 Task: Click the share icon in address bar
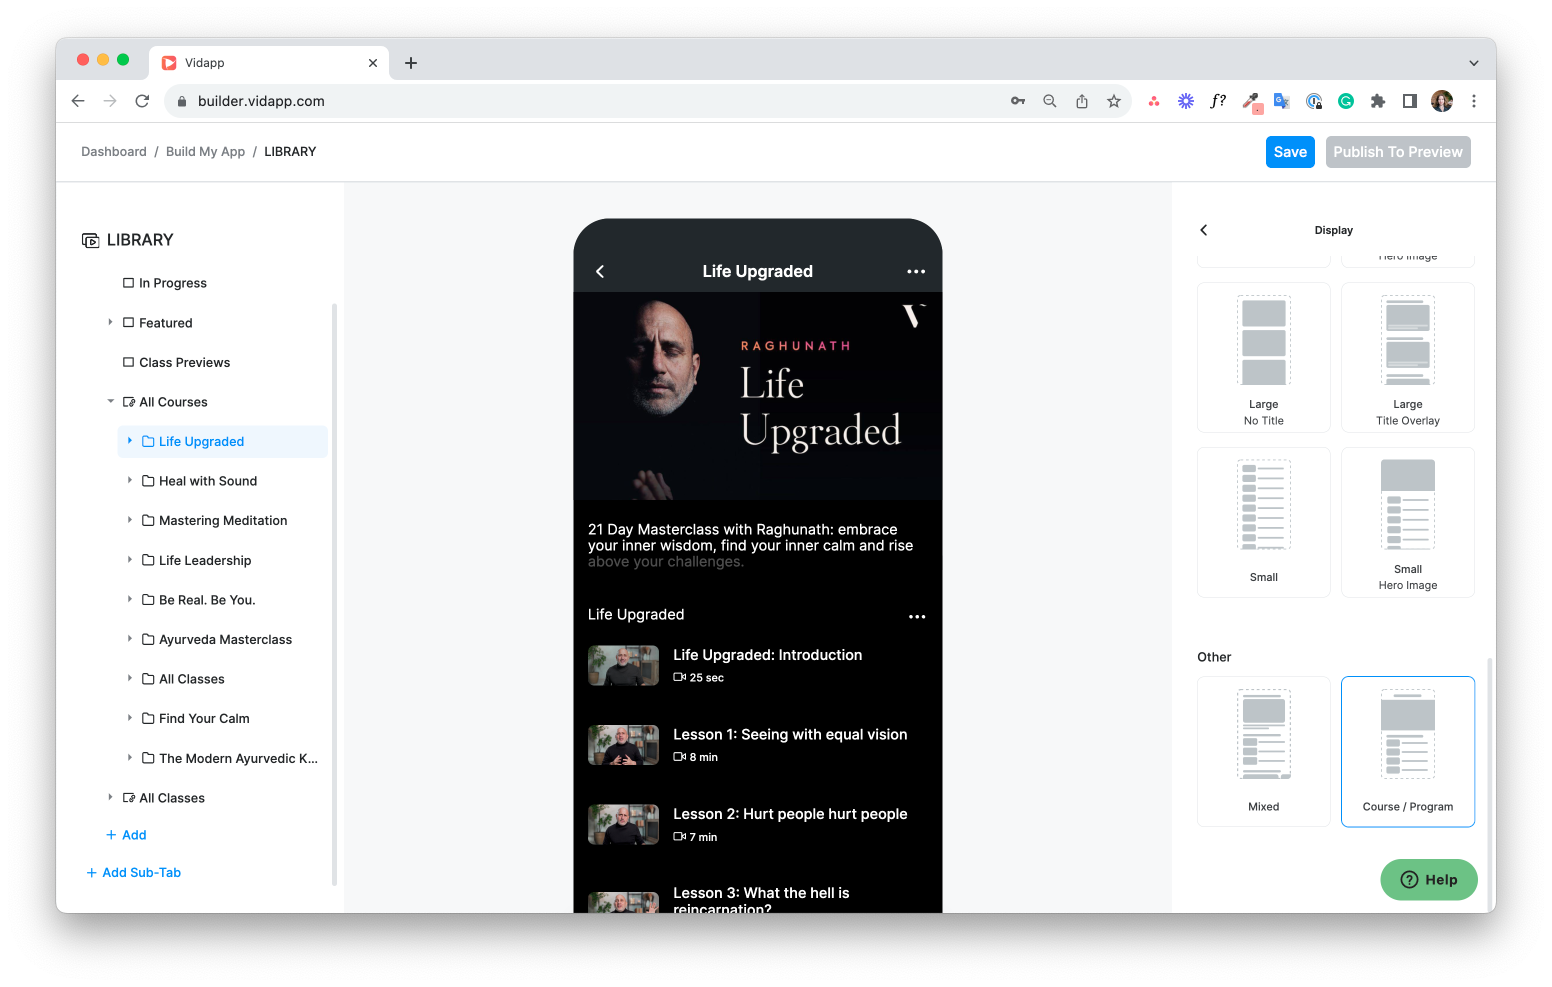[x=1082, y=101]
